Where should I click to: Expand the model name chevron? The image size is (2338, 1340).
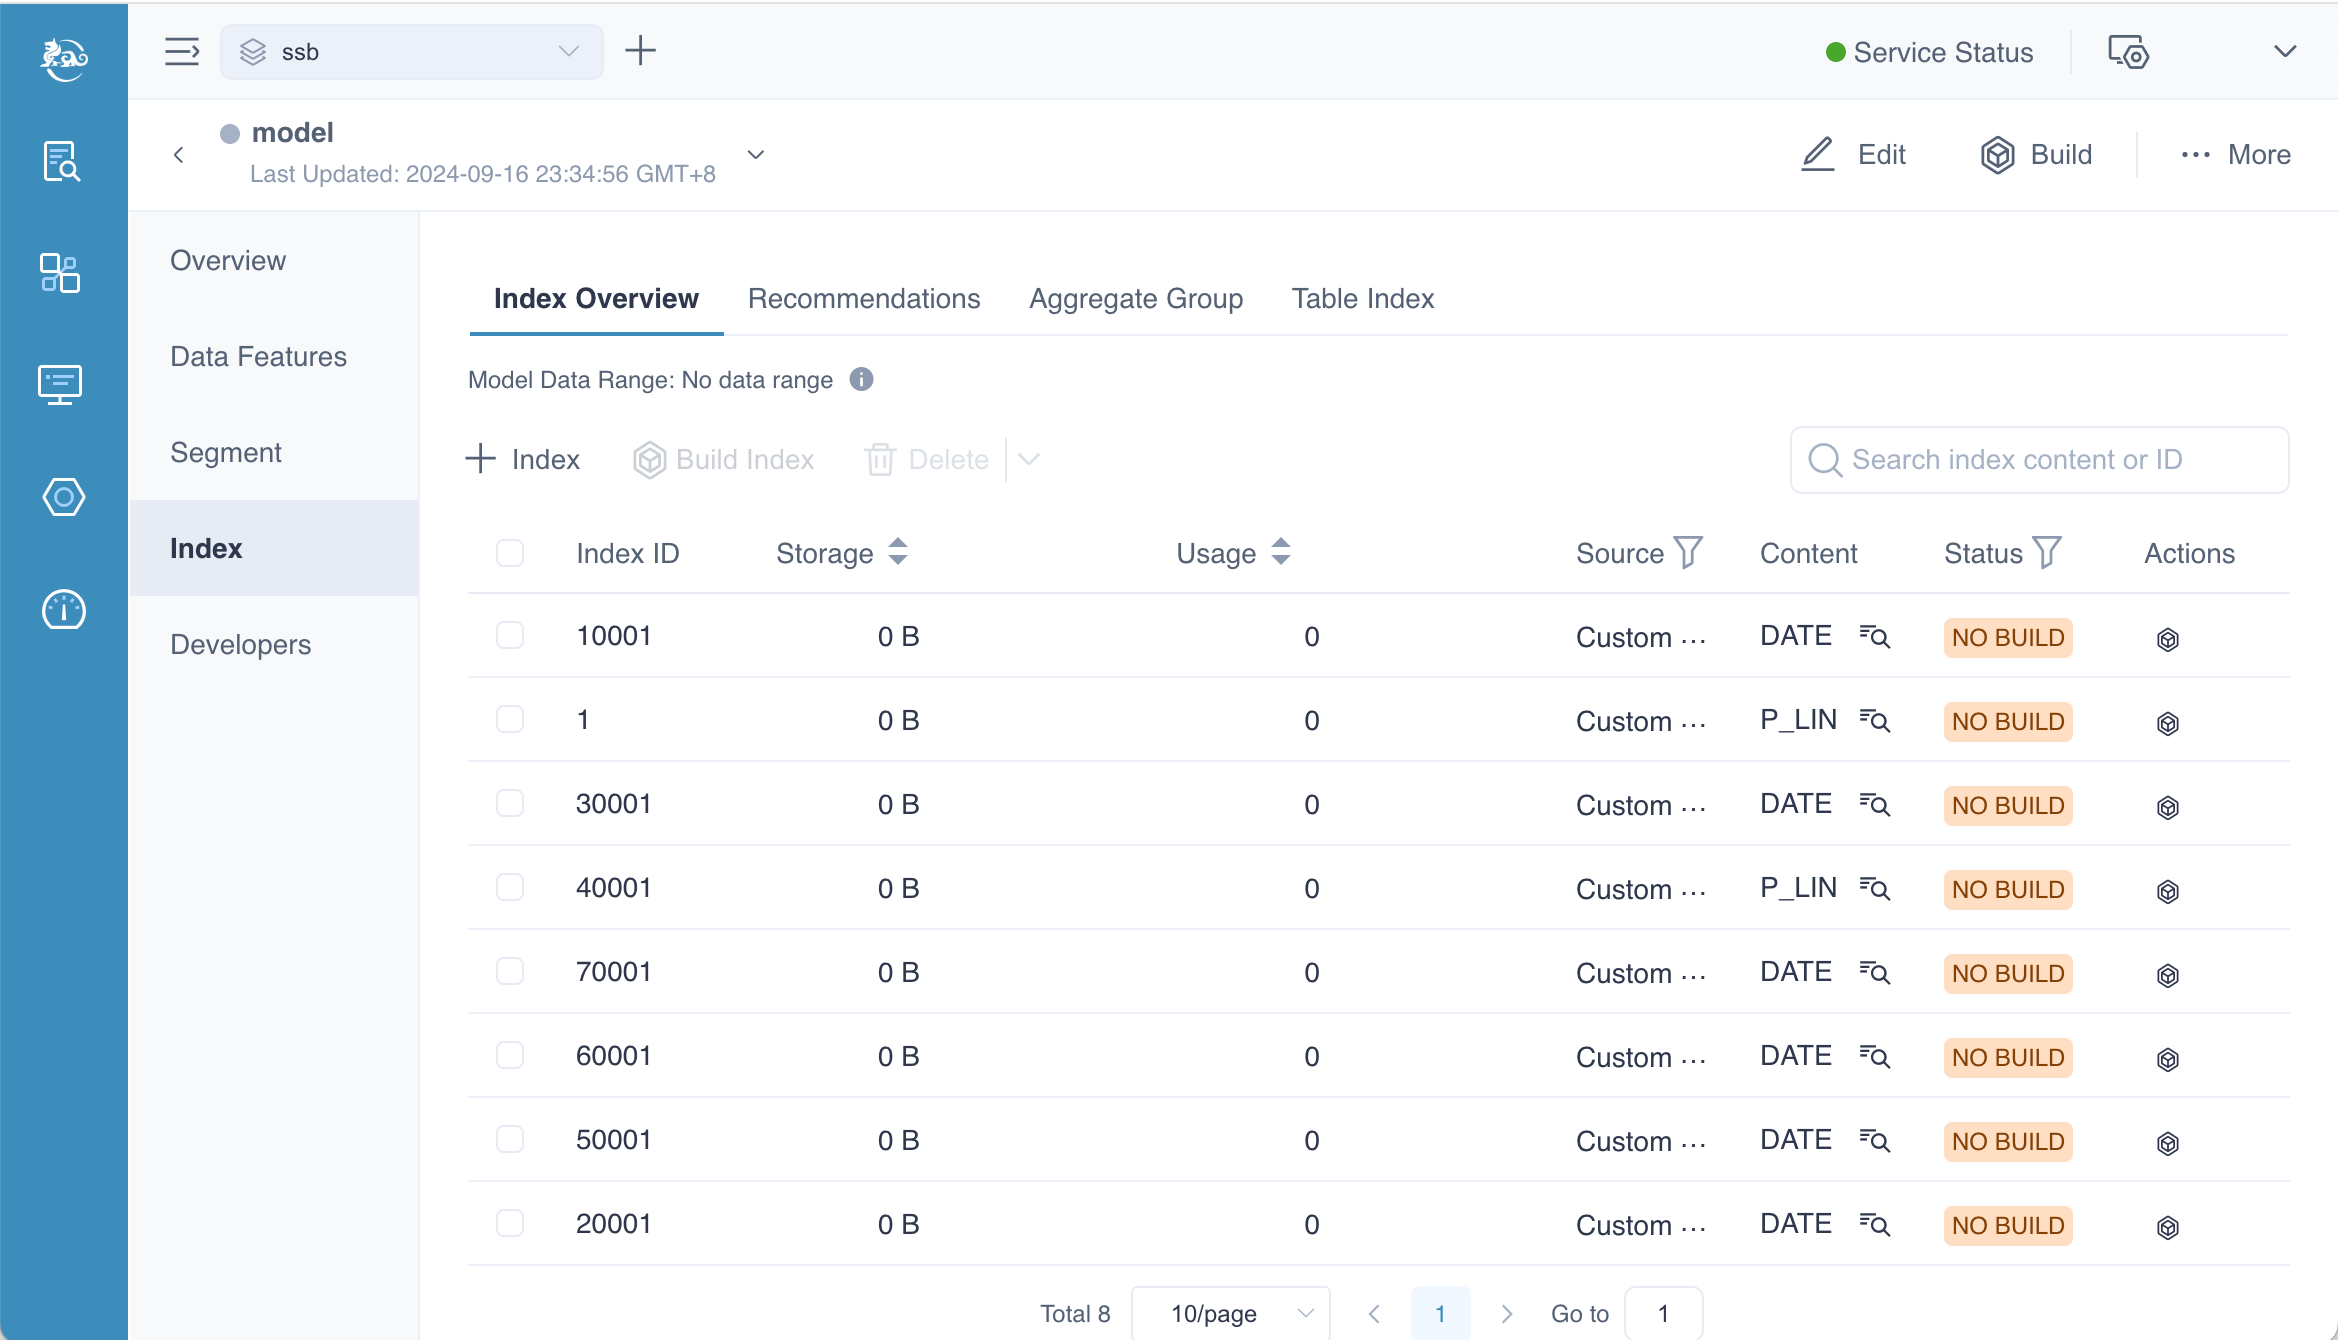pyautogui.click(x=756, y=154)
